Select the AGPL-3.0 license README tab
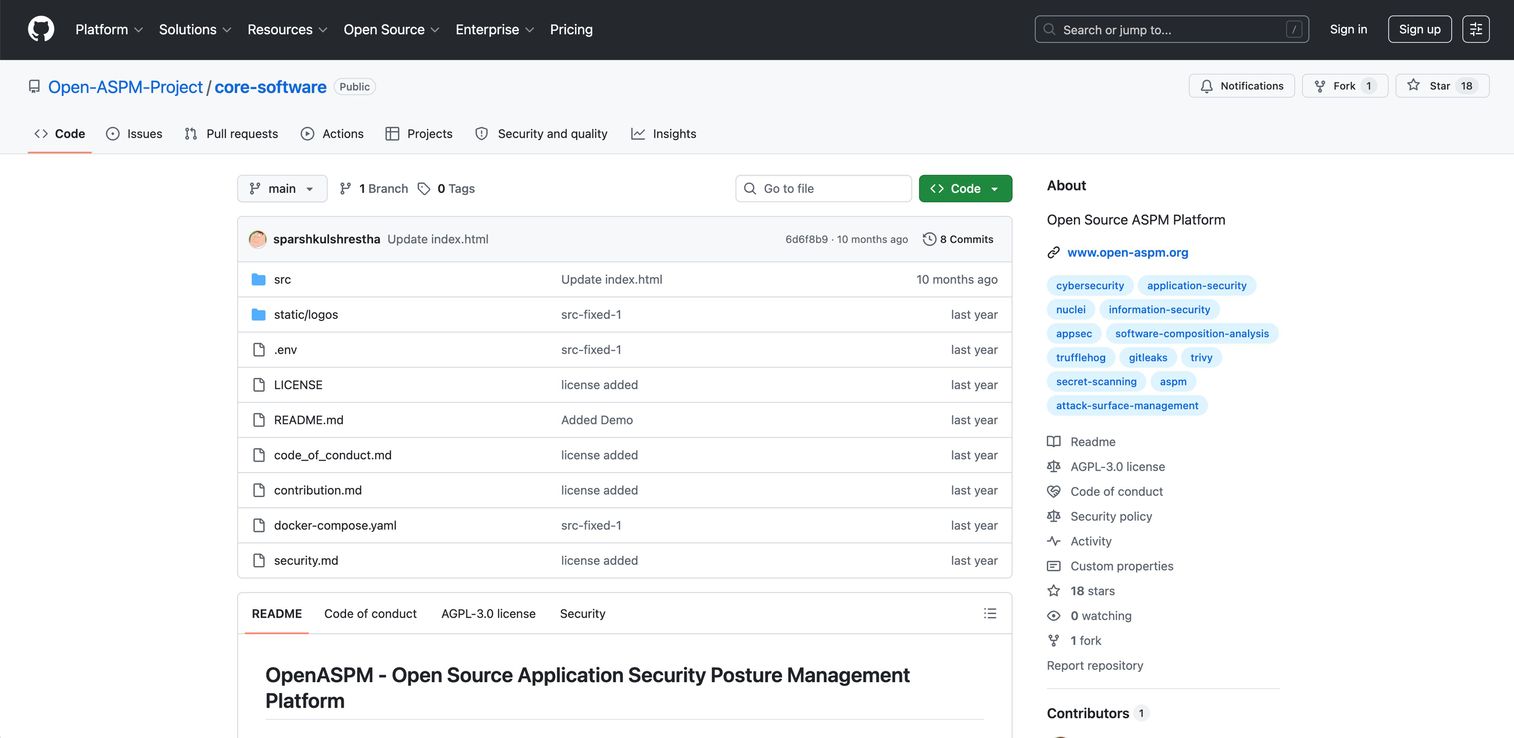Viewport: 1514px width, 738px height. 488,613
